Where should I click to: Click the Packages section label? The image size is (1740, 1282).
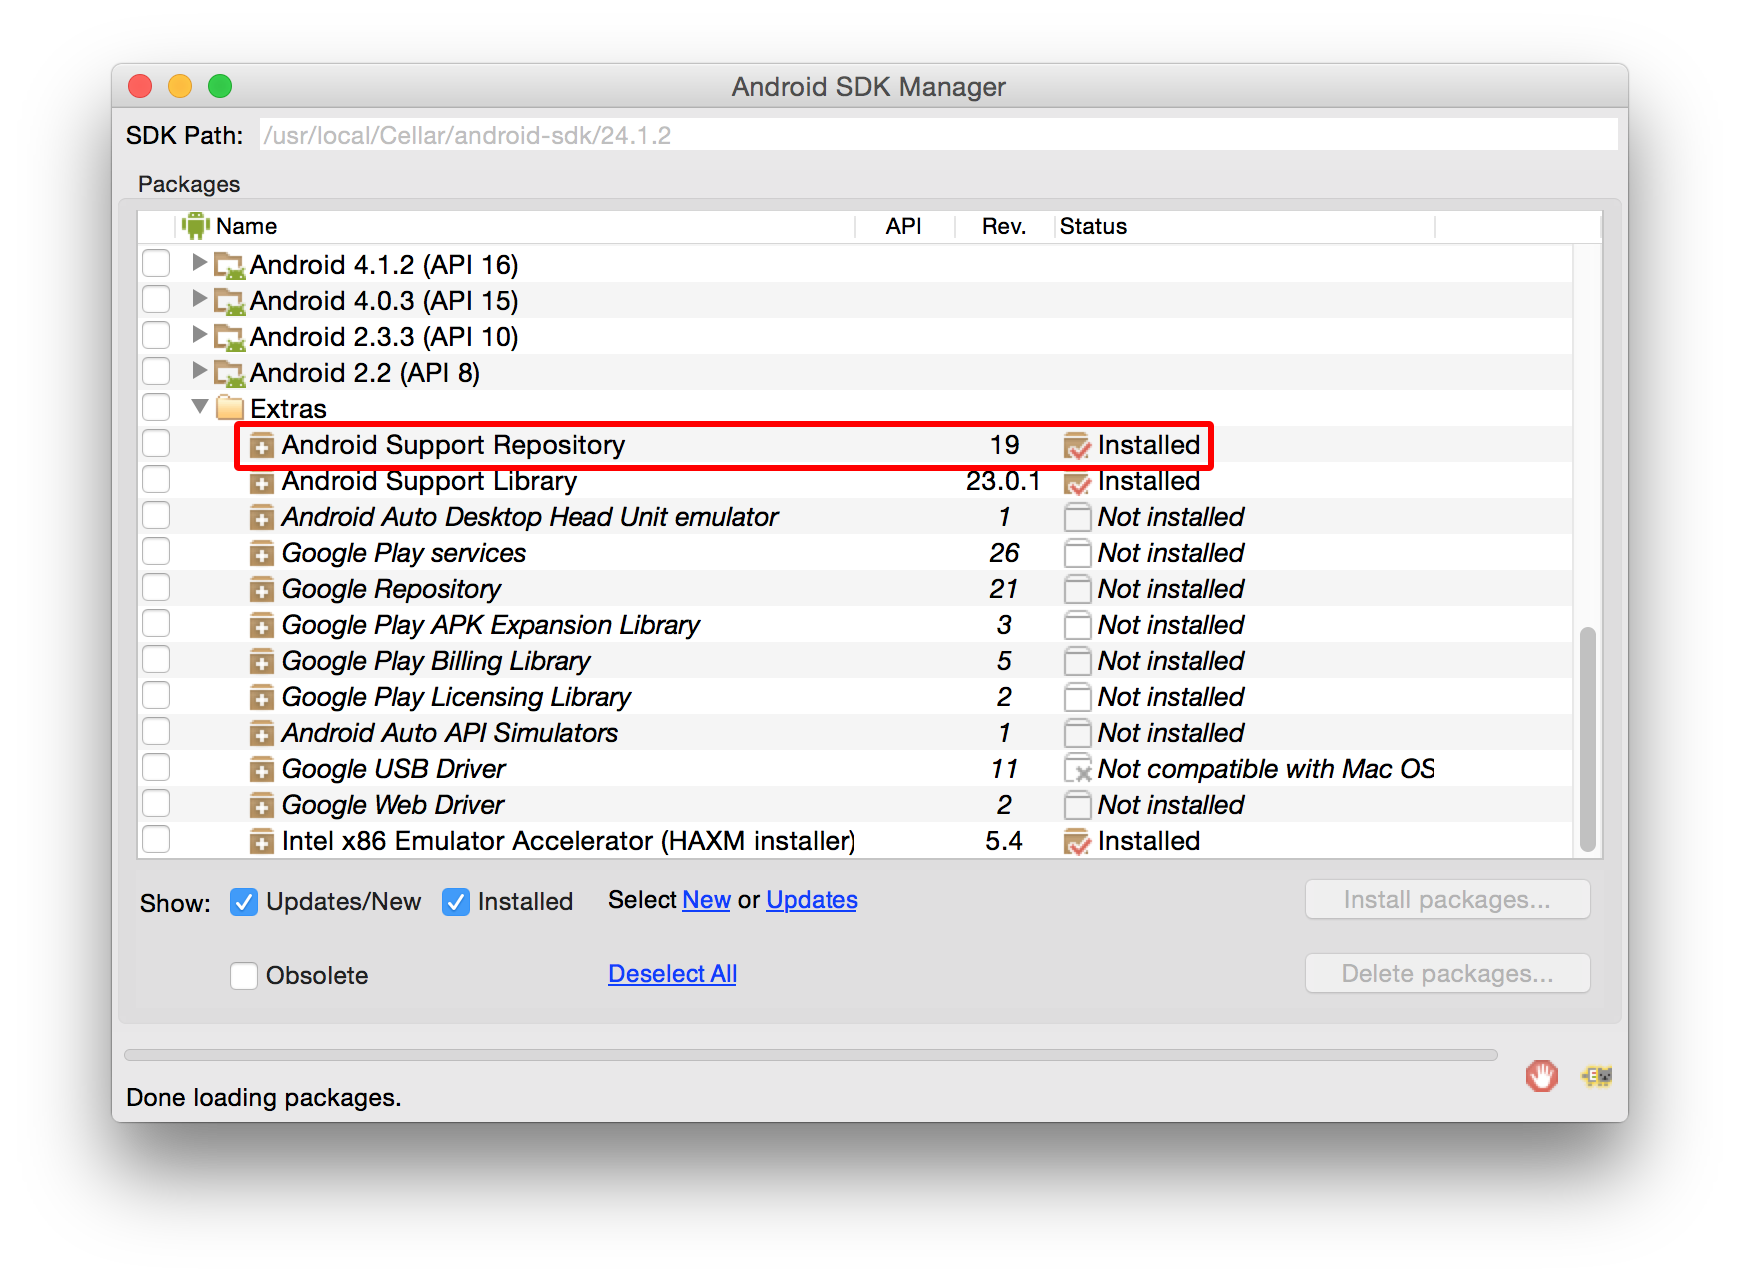point(188,184)
